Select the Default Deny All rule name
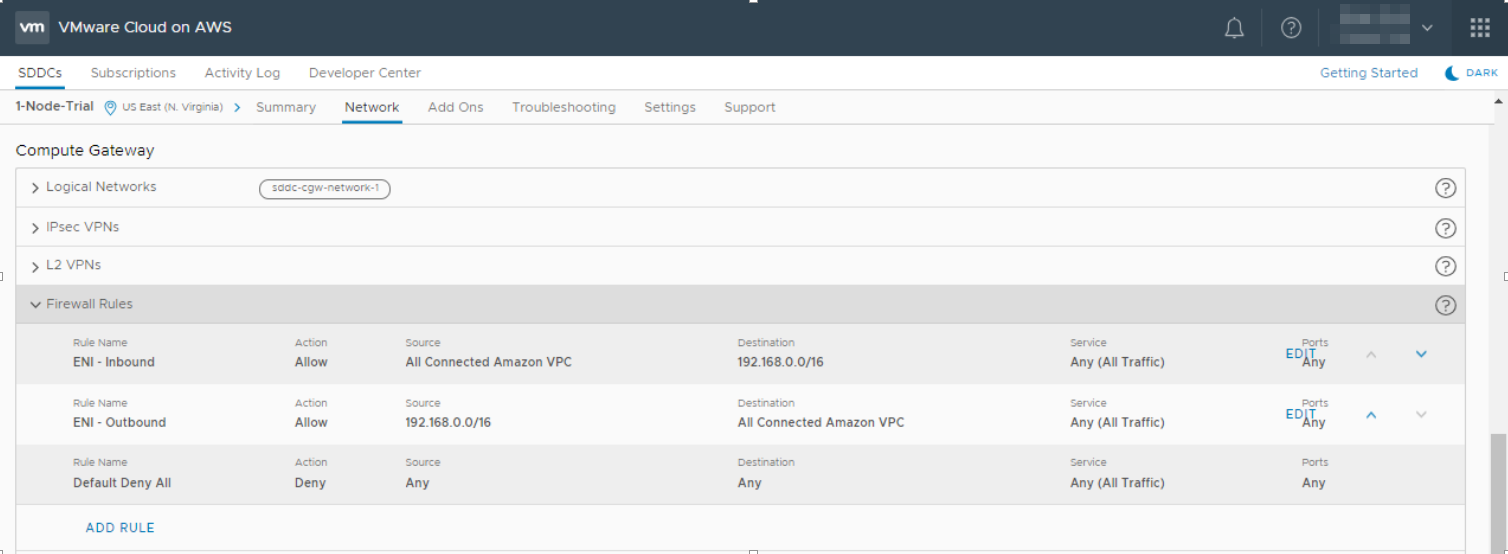This screenshot has height=554, width=1508. coord(122,482)
